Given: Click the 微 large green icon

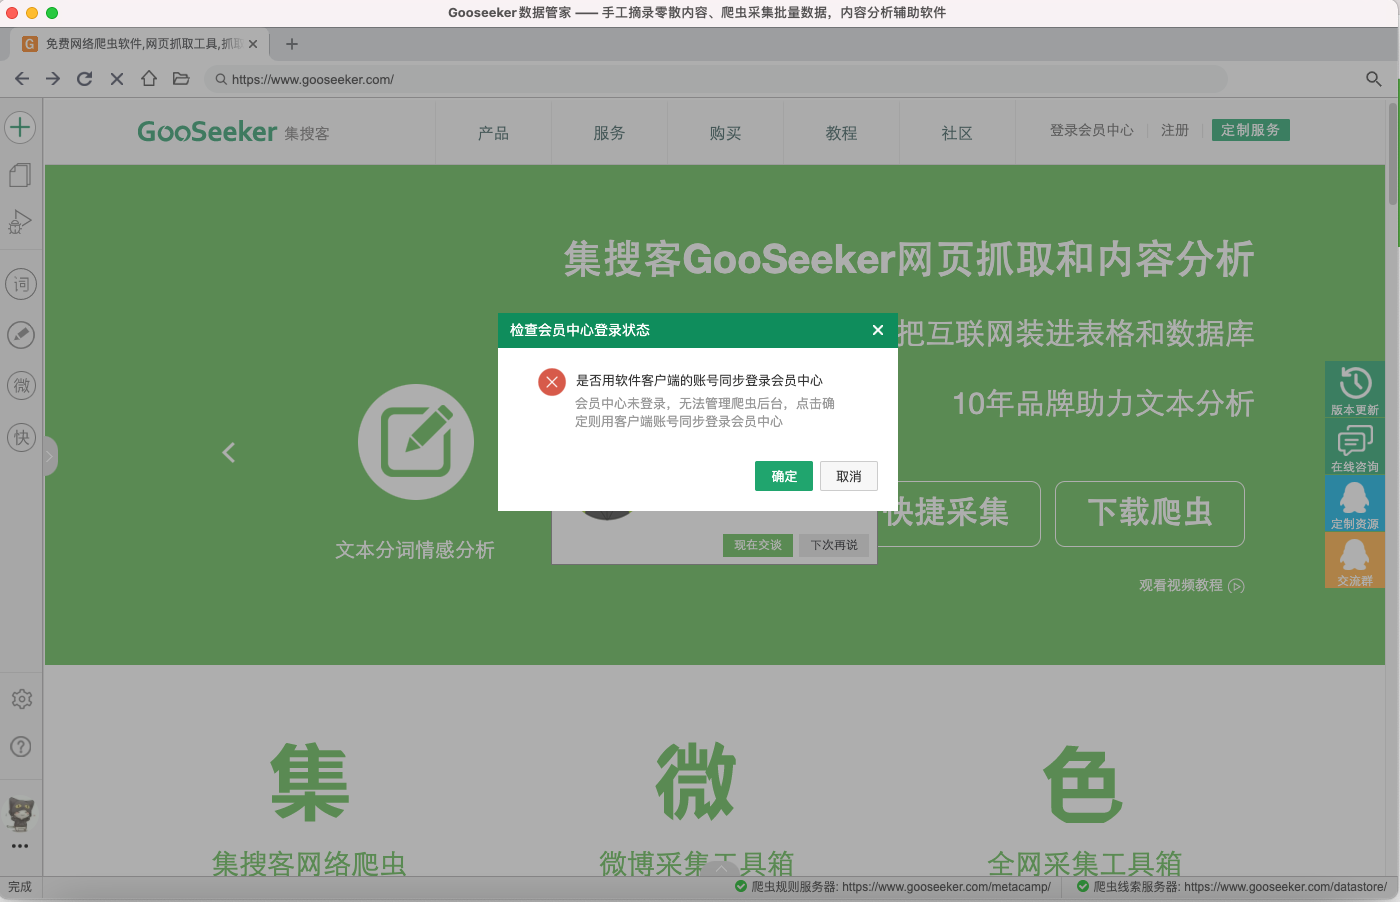Looking at the screenshot, I should pos(696,782).
